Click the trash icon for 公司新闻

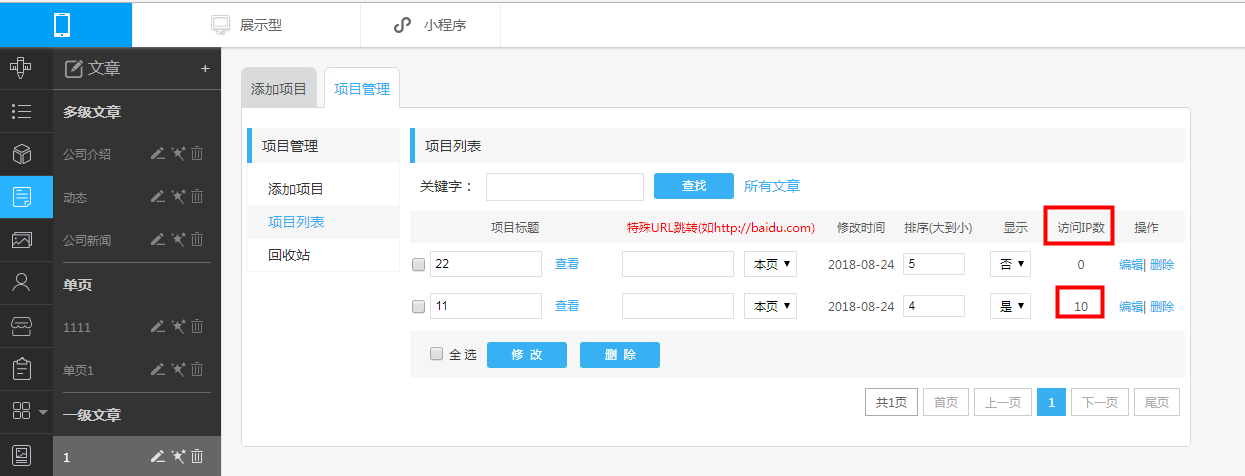tap(197, 240)
